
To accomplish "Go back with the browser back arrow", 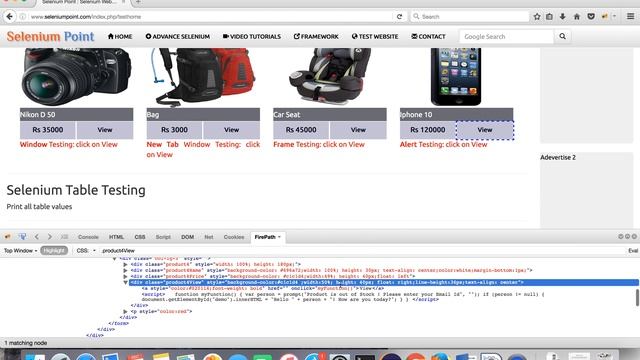I will pos(10,17).
